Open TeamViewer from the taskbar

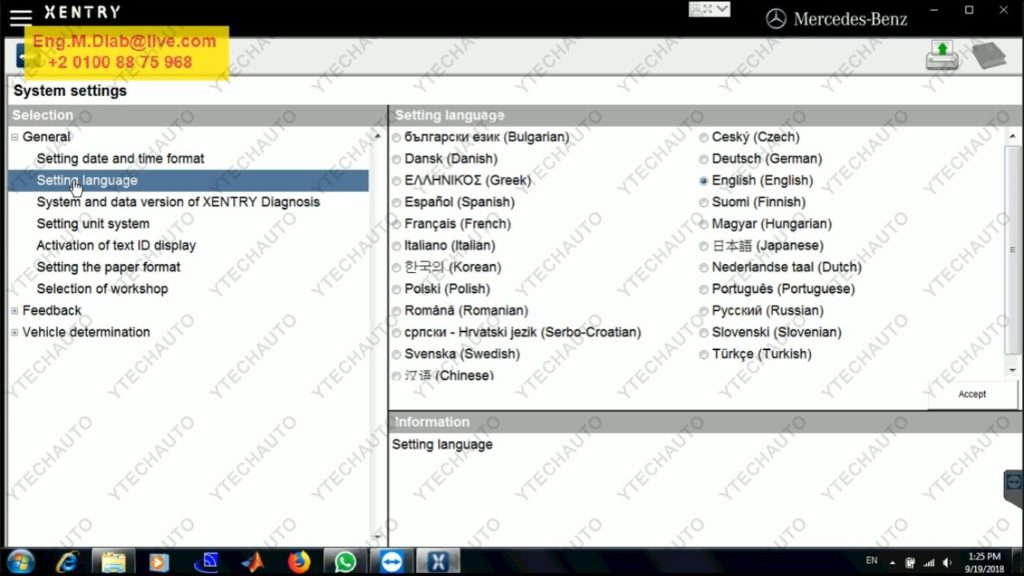[x=391, y=561]
